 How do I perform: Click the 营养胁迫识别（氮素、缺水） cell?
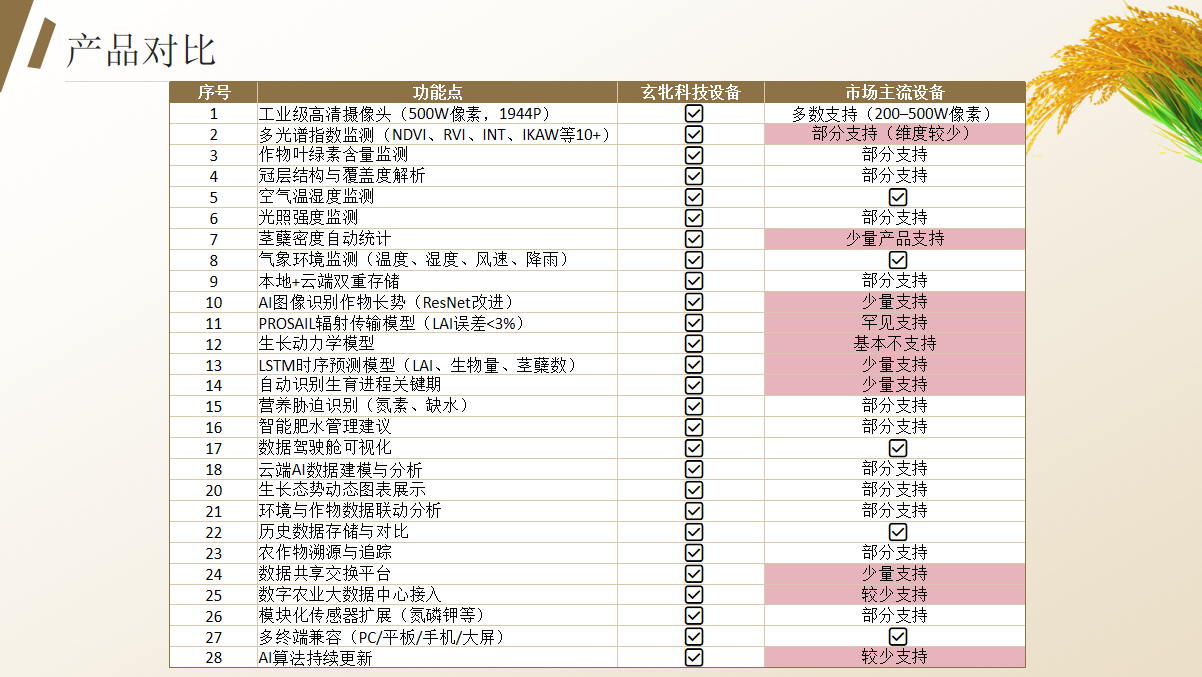pyautogui.click(x=437, y=406)
